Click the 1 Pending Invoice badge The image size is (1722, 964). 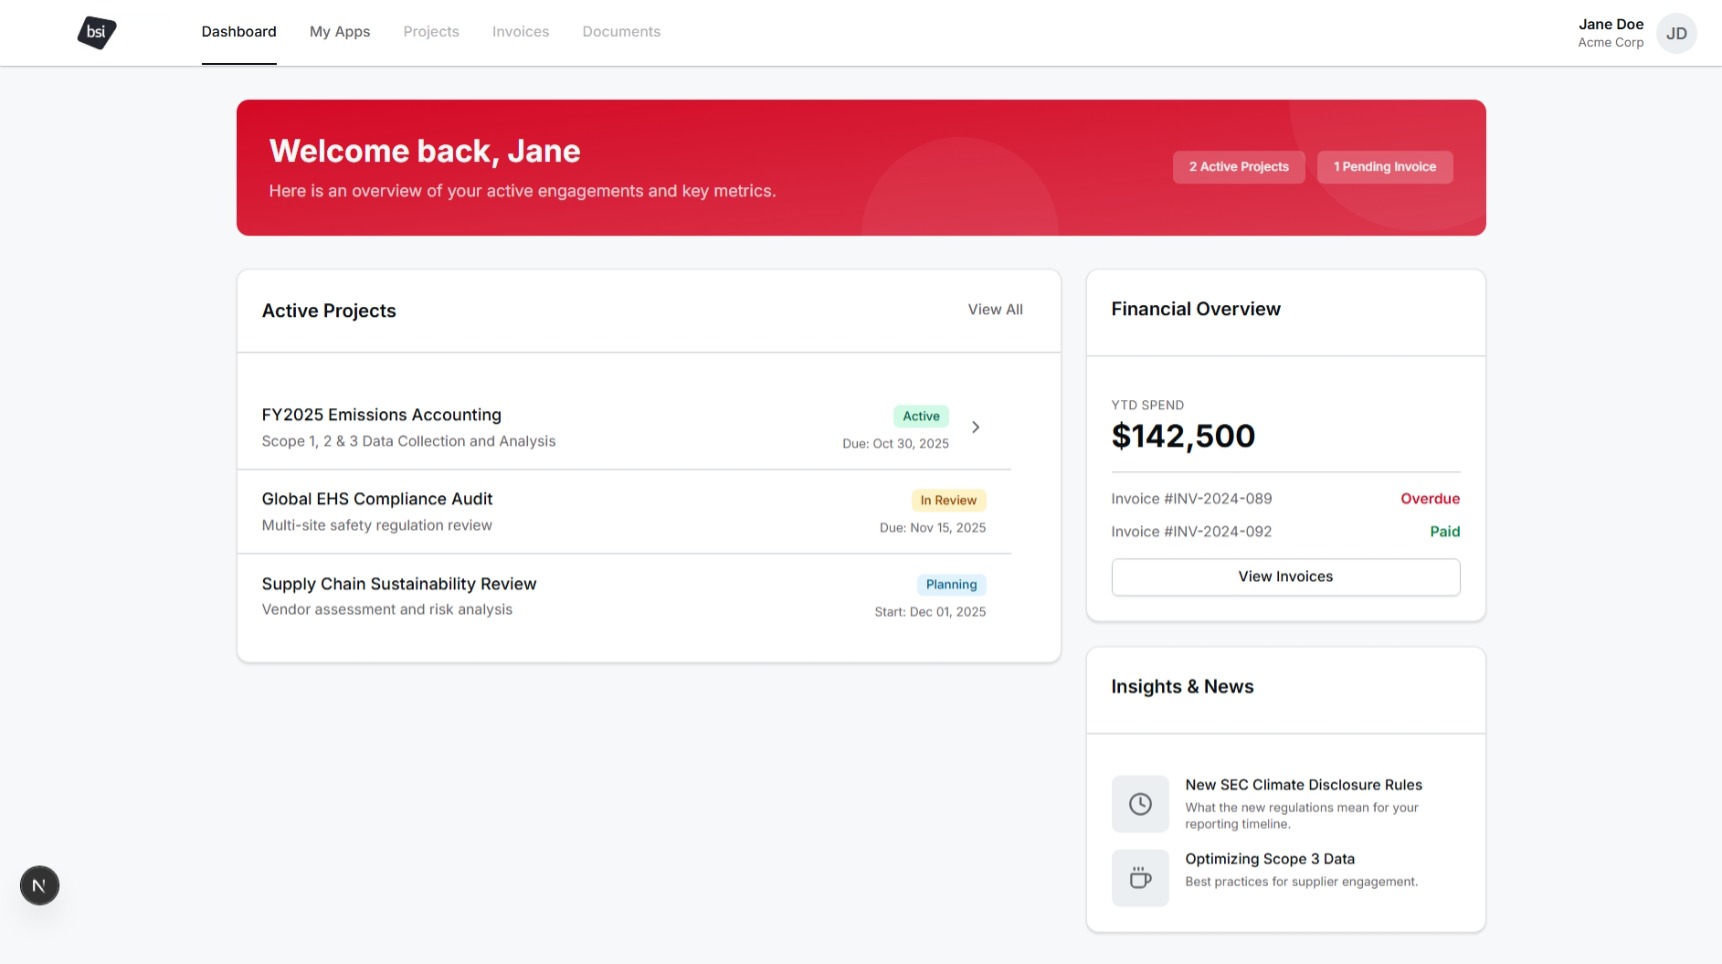(x=1385, y=166)
